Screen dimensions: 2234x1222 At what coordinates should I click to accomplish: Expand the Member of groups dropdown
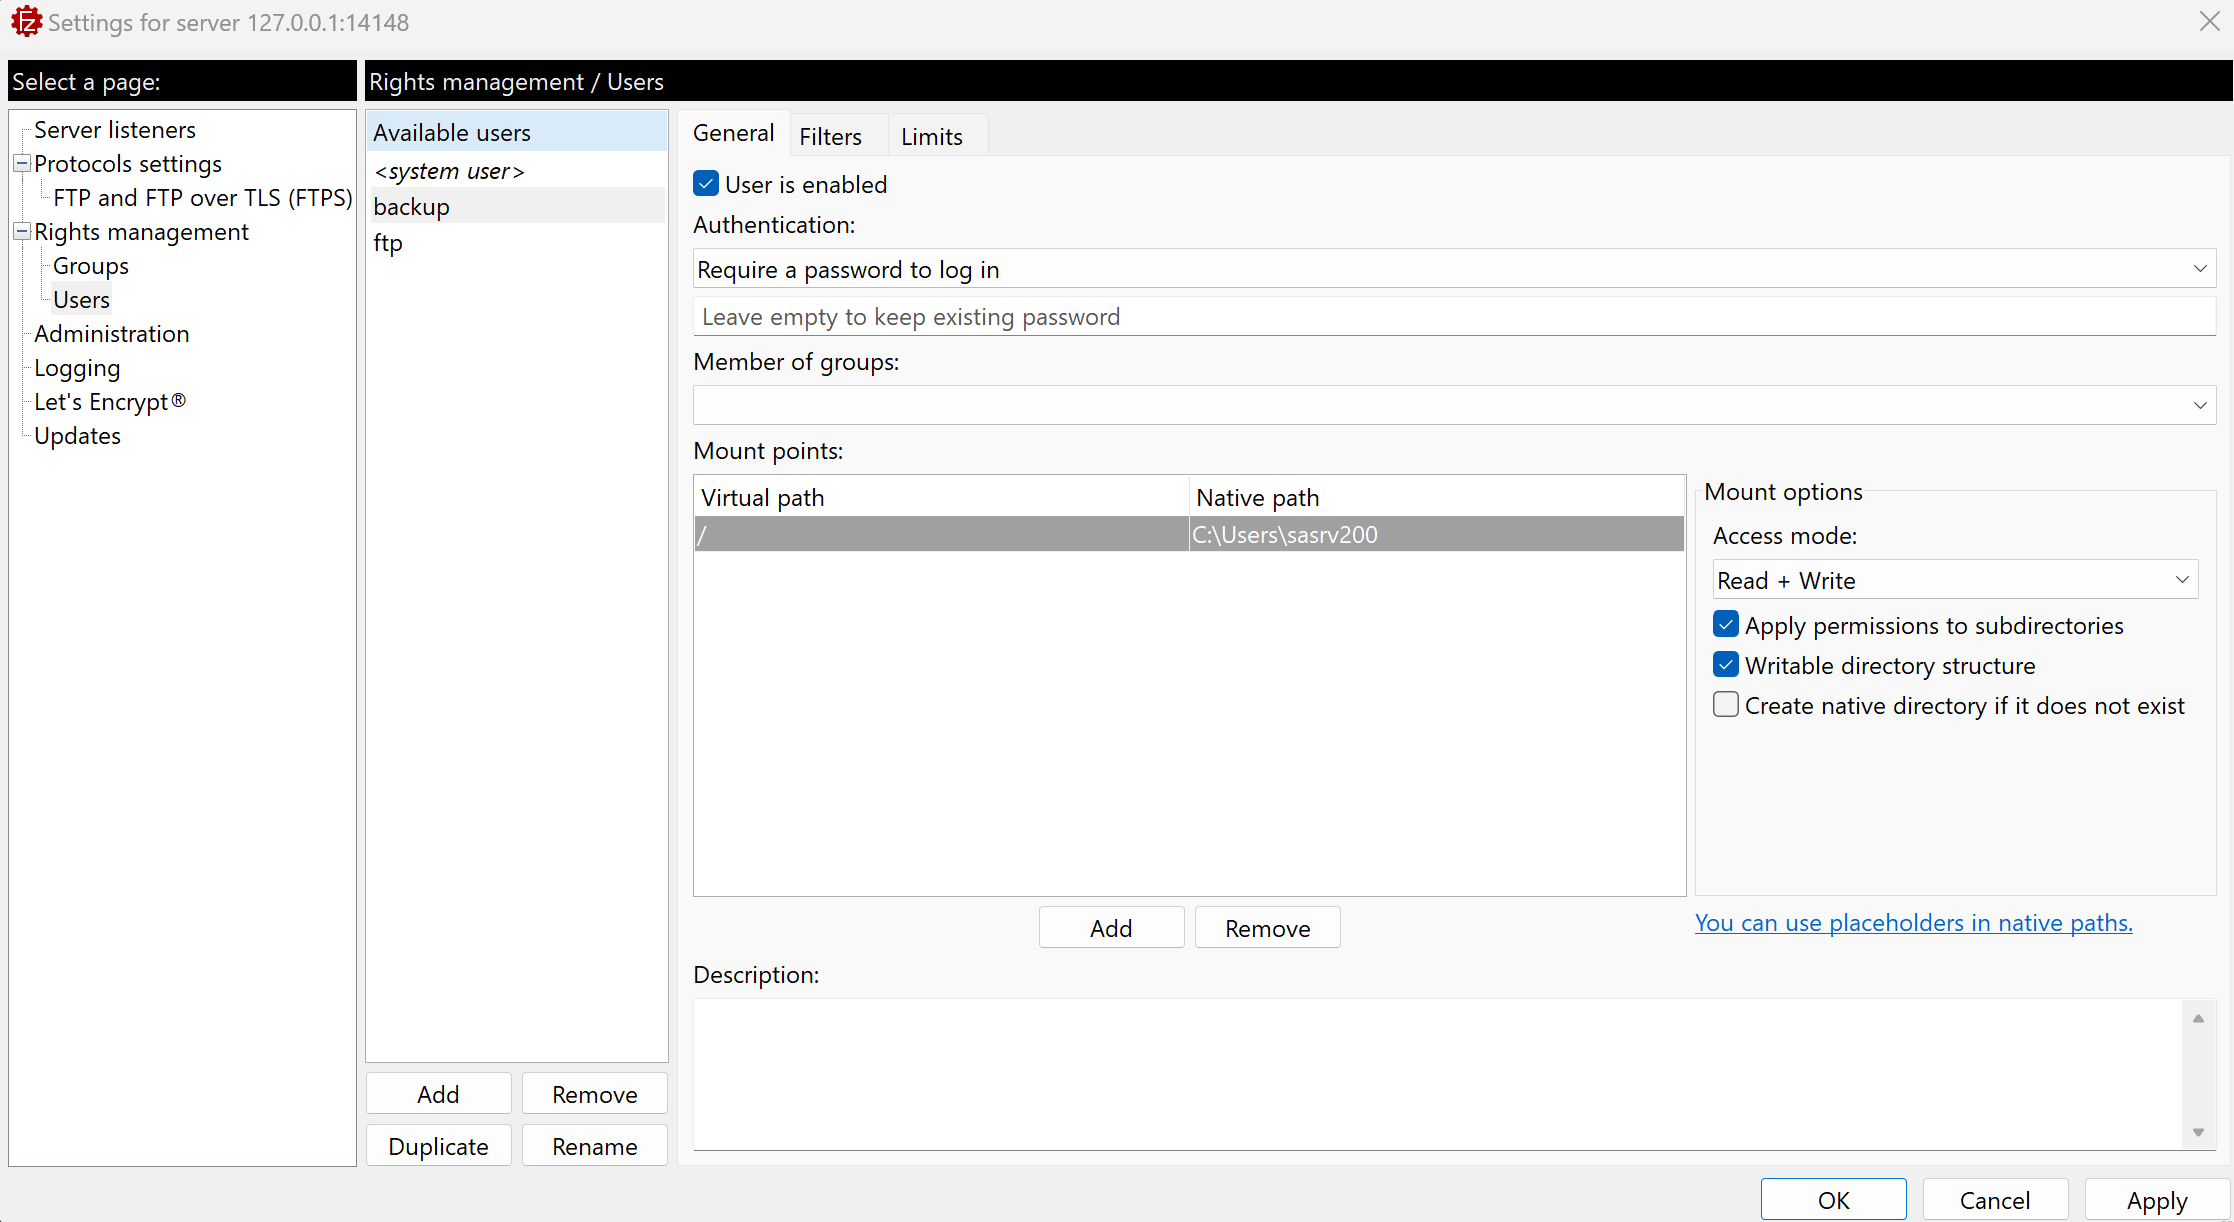pos(1453,405)
